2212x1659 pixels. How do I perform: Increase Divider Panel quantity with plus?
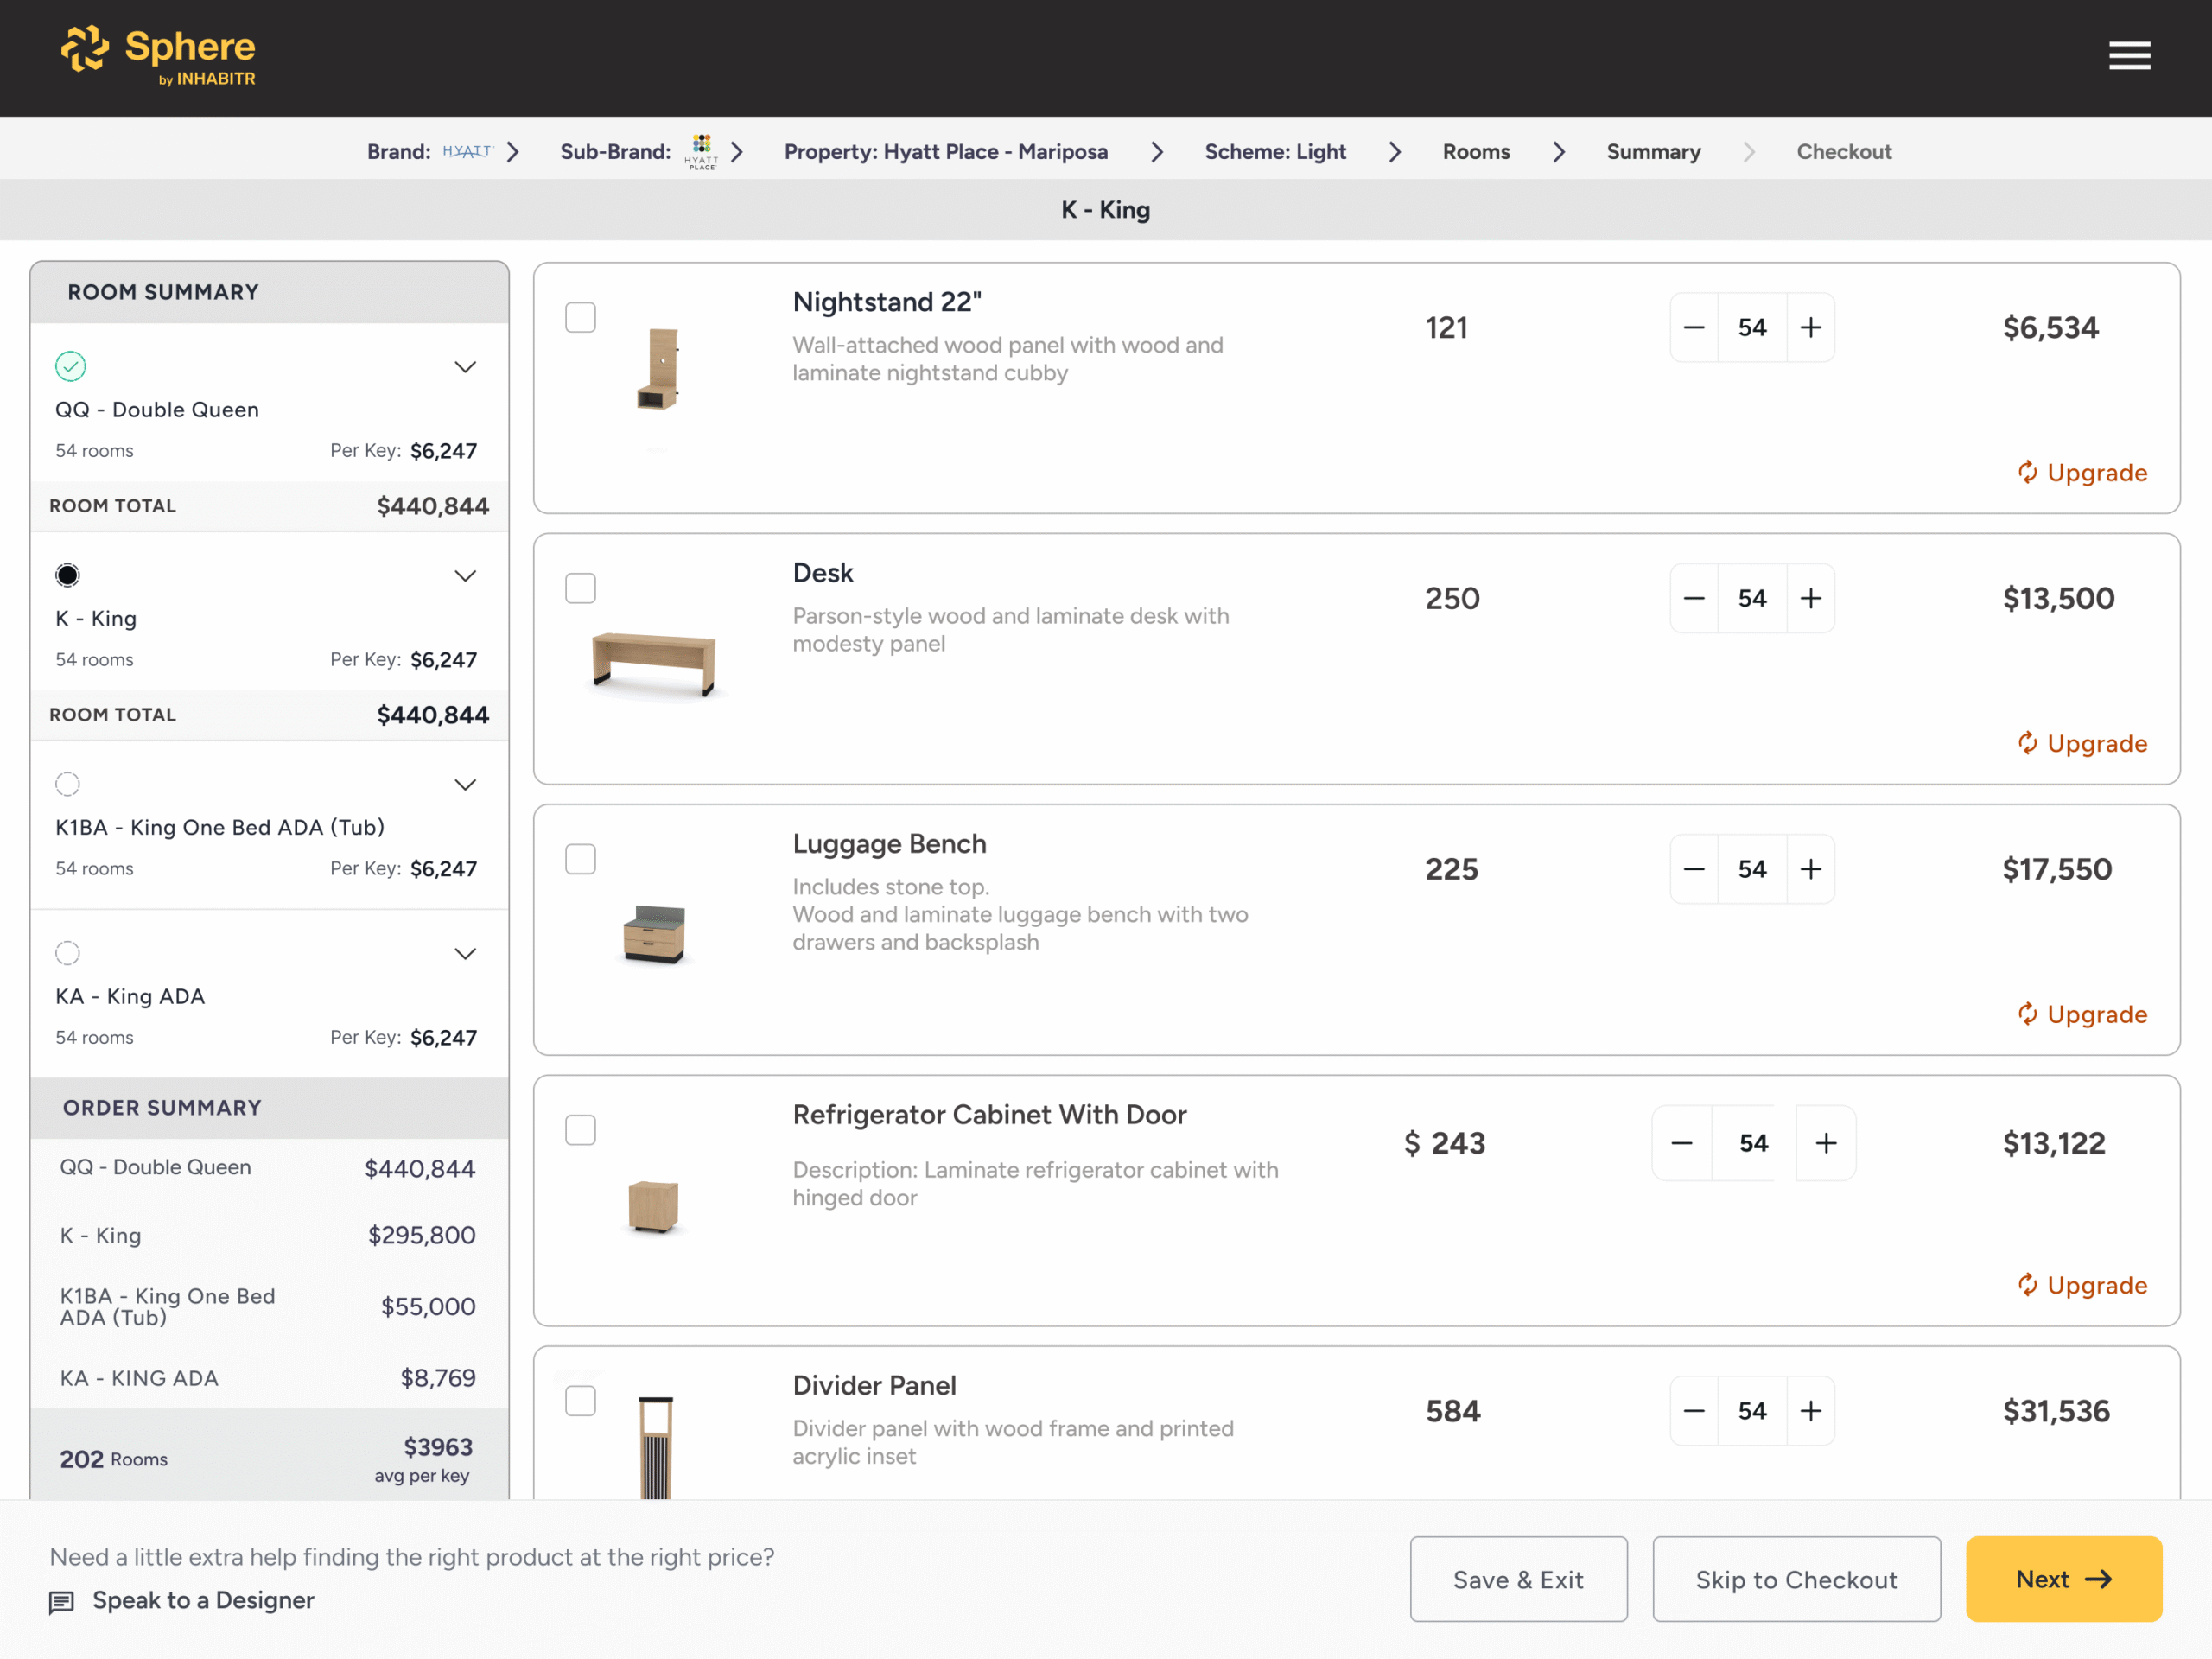[1810, 1412]
